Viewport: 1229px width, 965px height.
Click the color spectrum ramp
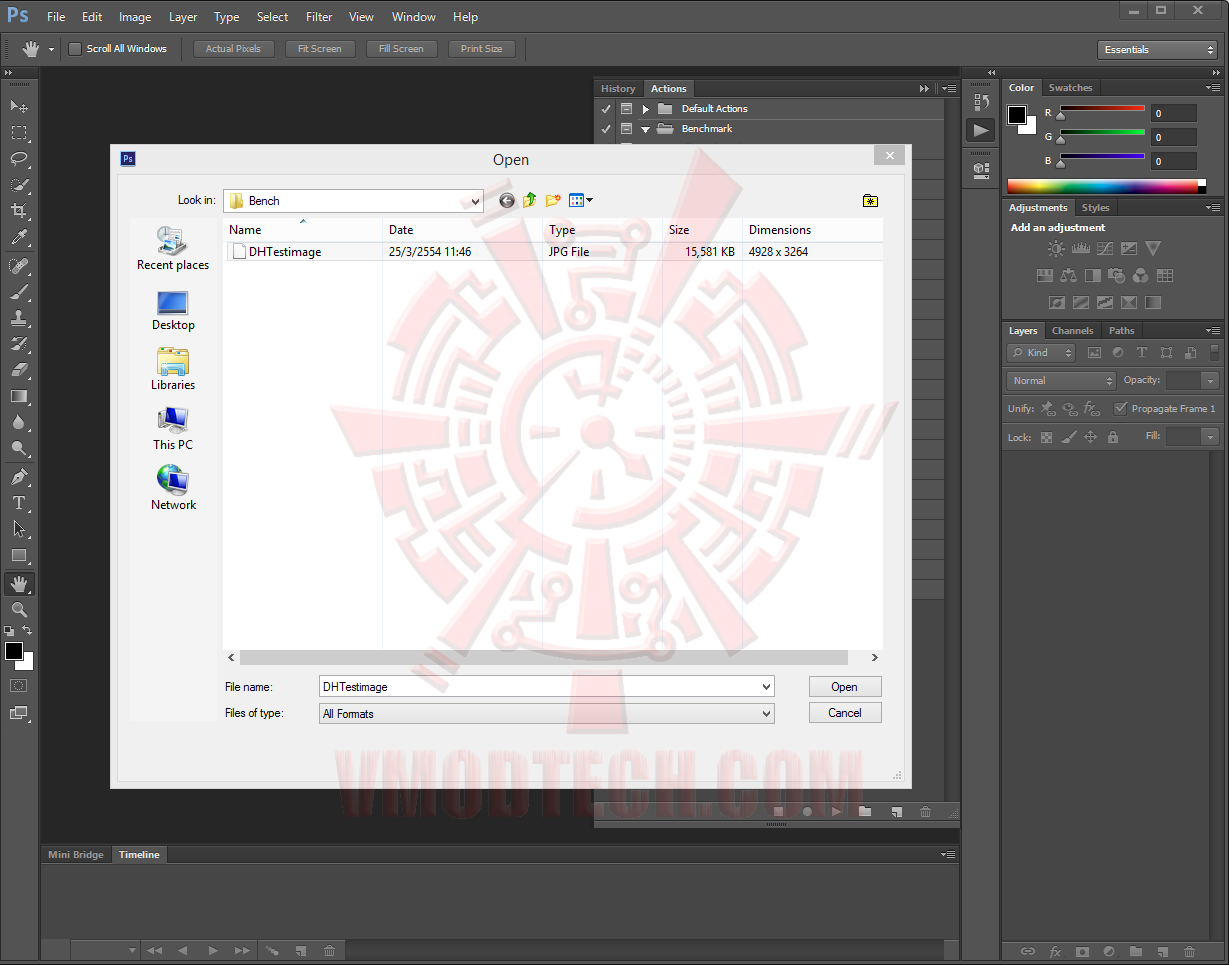[x=1106, y=186]
